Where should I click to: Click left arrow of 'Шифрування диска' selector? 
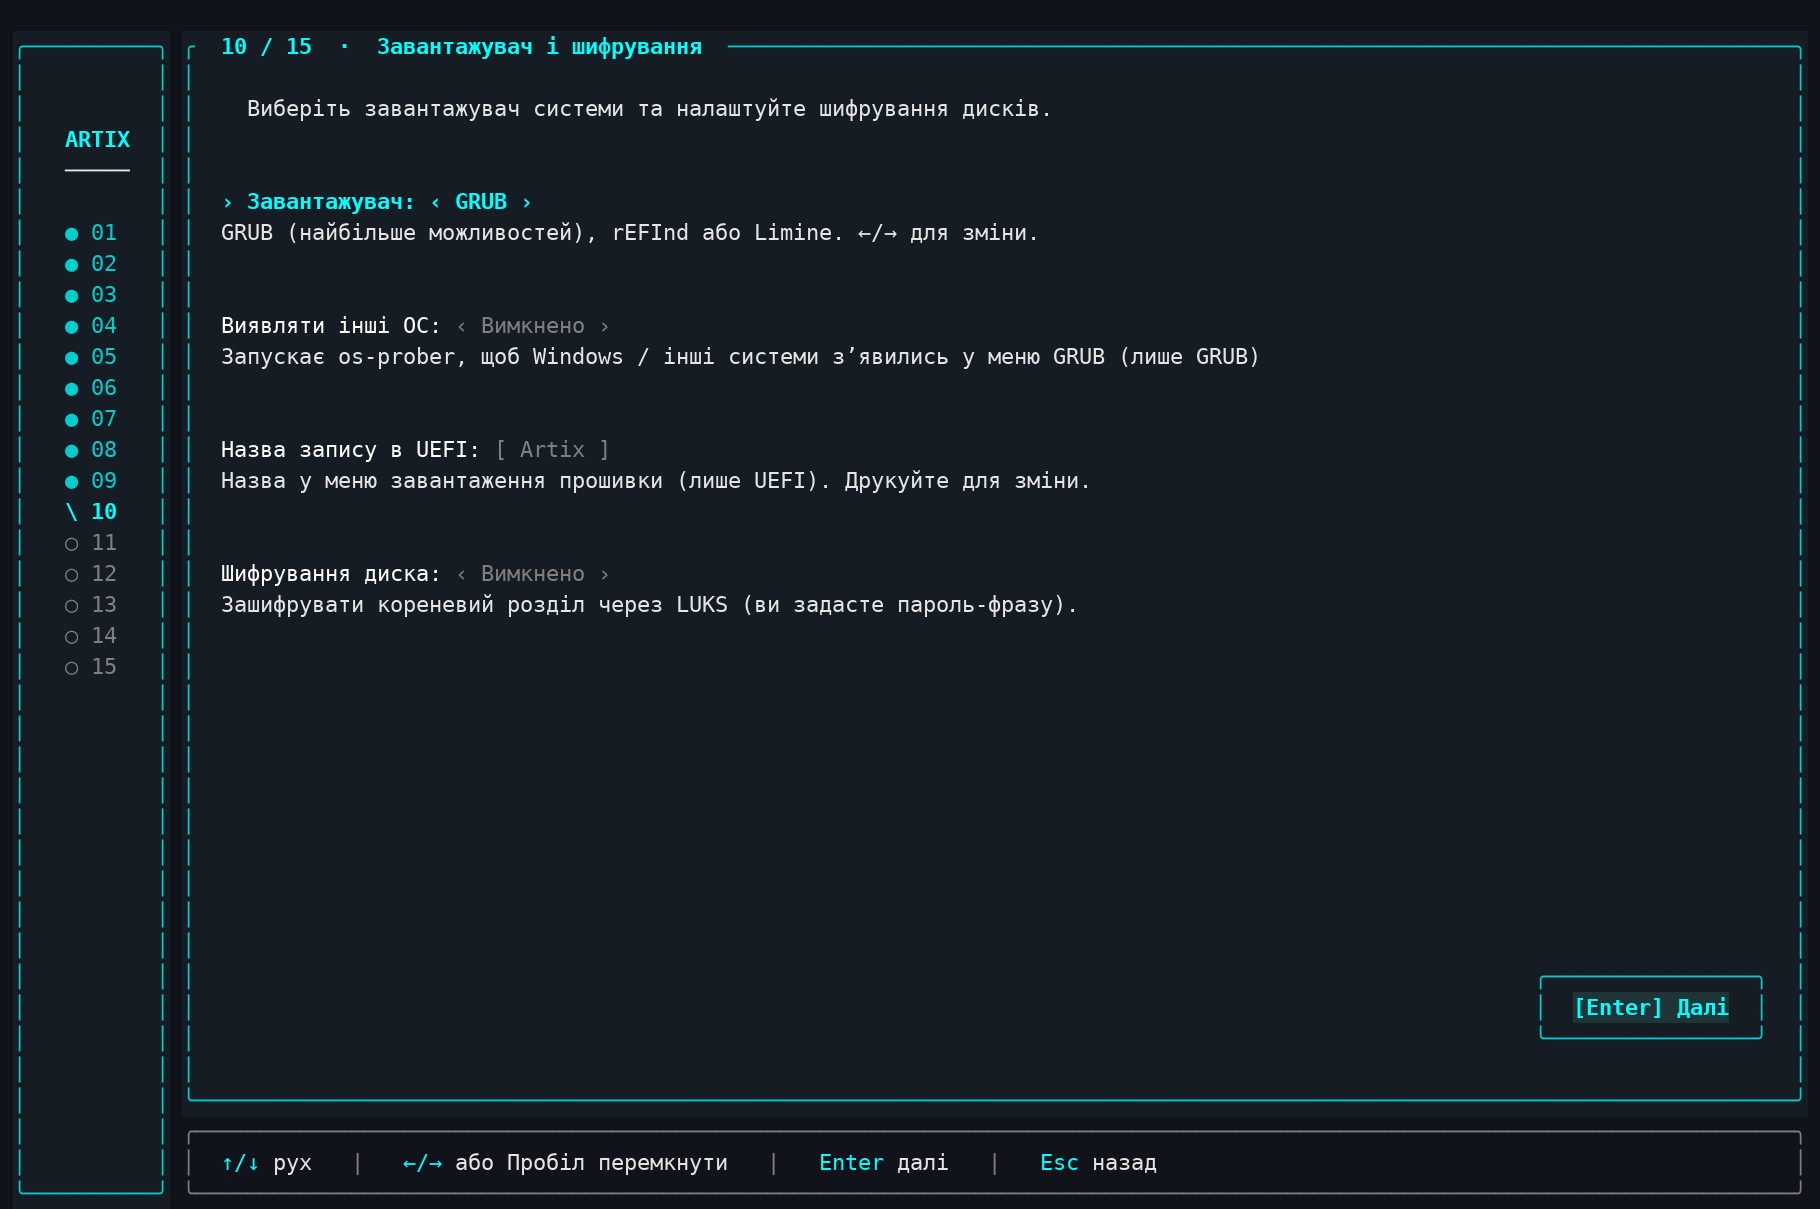coord(461,574)
